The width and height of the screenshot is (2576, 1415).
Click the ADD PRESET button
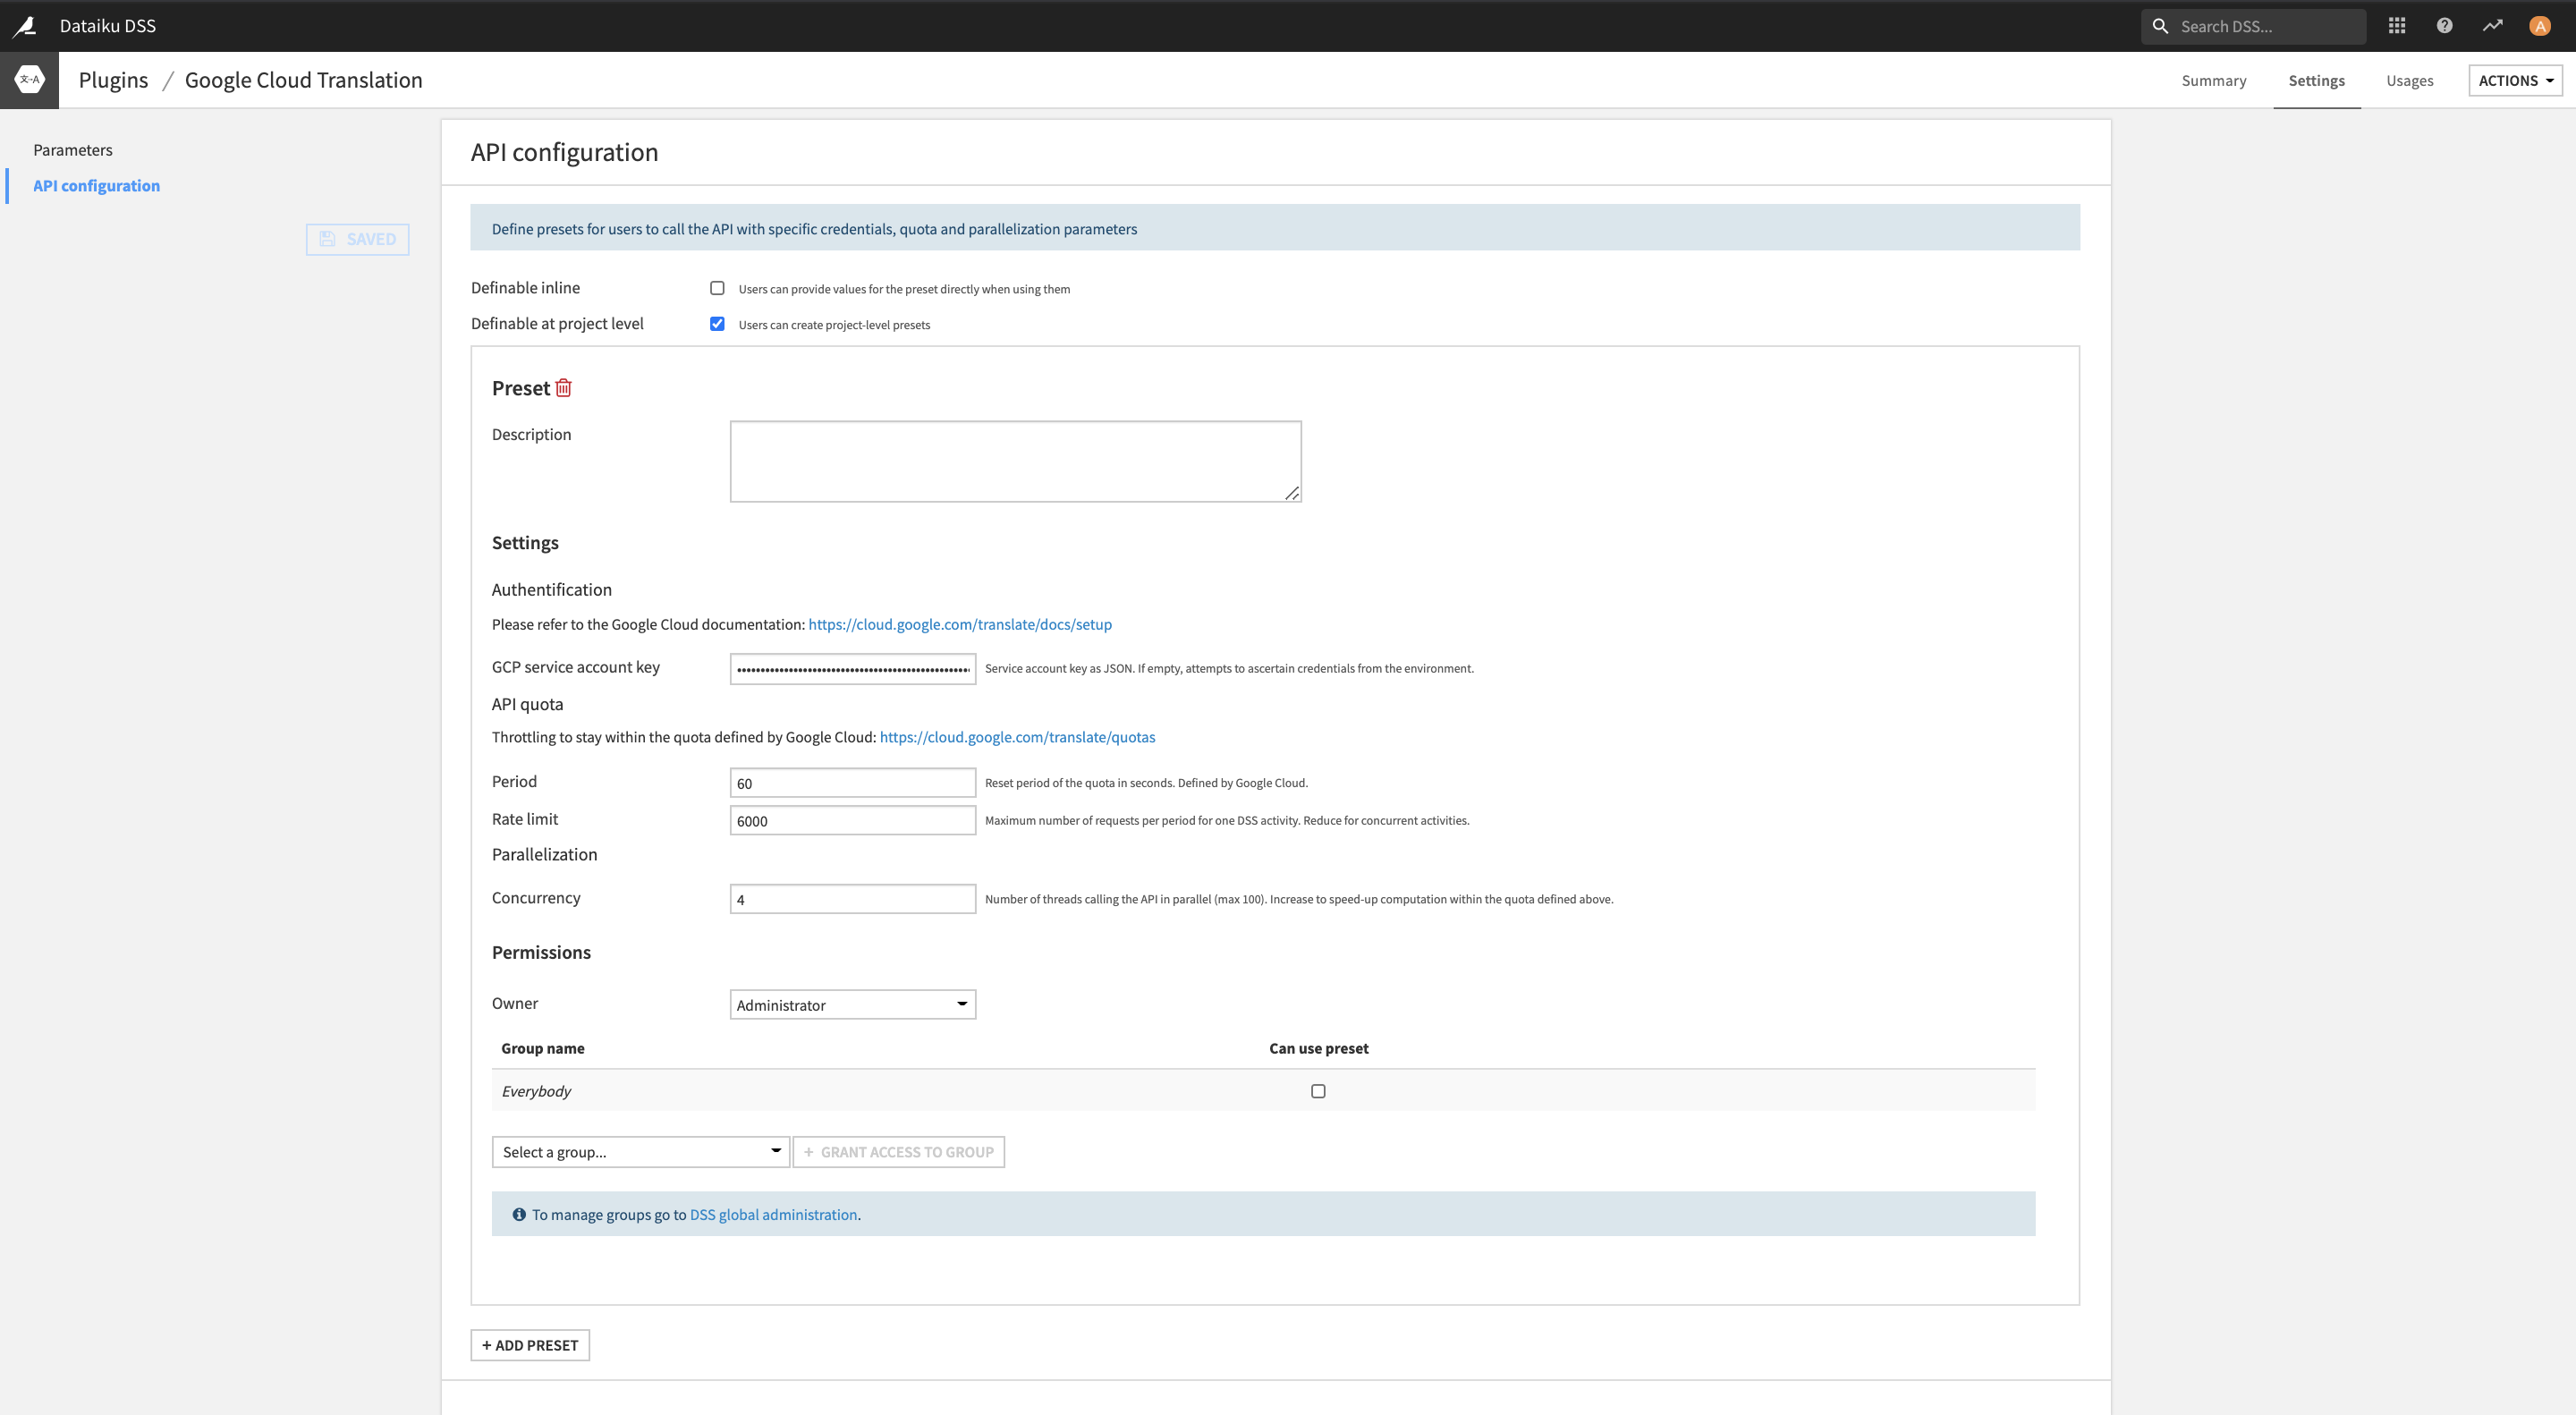530,1345
